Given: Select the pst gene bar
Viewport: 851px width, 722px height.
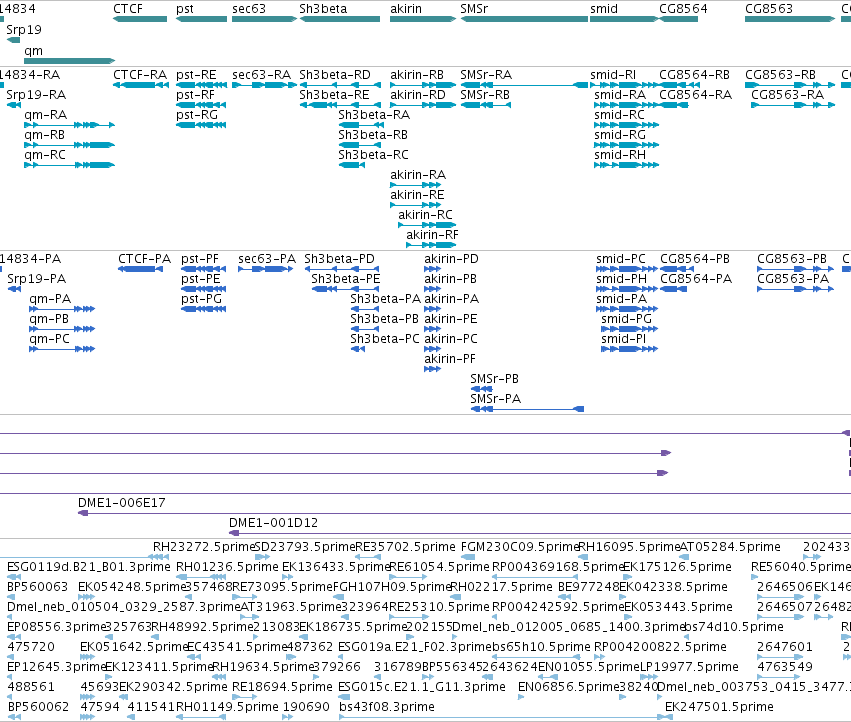Looking at the screenshot, I should (x=201, y=19).
